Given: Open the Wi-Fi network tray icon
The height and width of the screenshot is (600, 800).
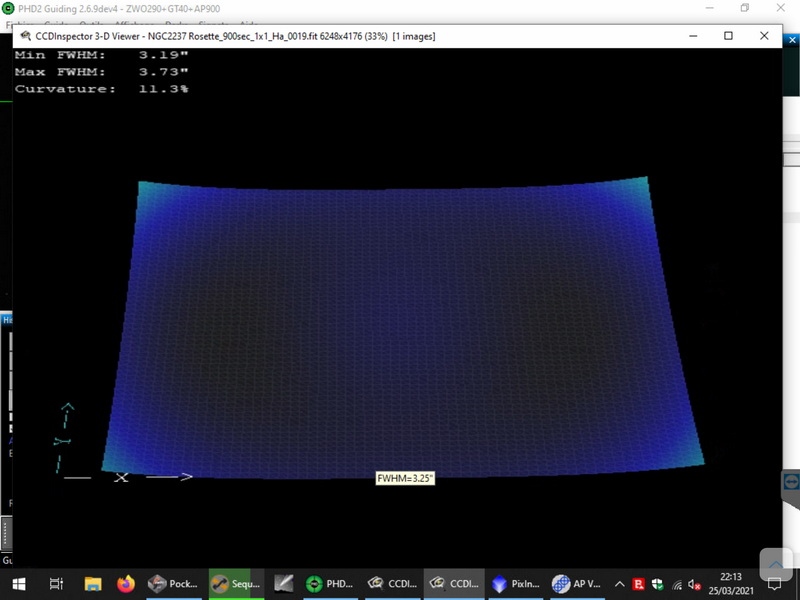Looking at the screenshot, I should [x=677, y=584].
